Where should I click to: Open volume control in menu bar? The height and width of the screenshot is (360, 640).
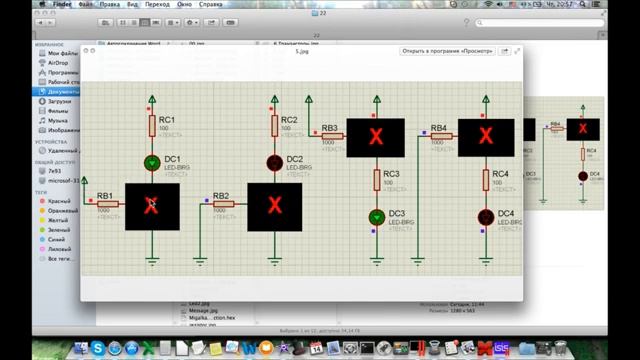[500, 4]
